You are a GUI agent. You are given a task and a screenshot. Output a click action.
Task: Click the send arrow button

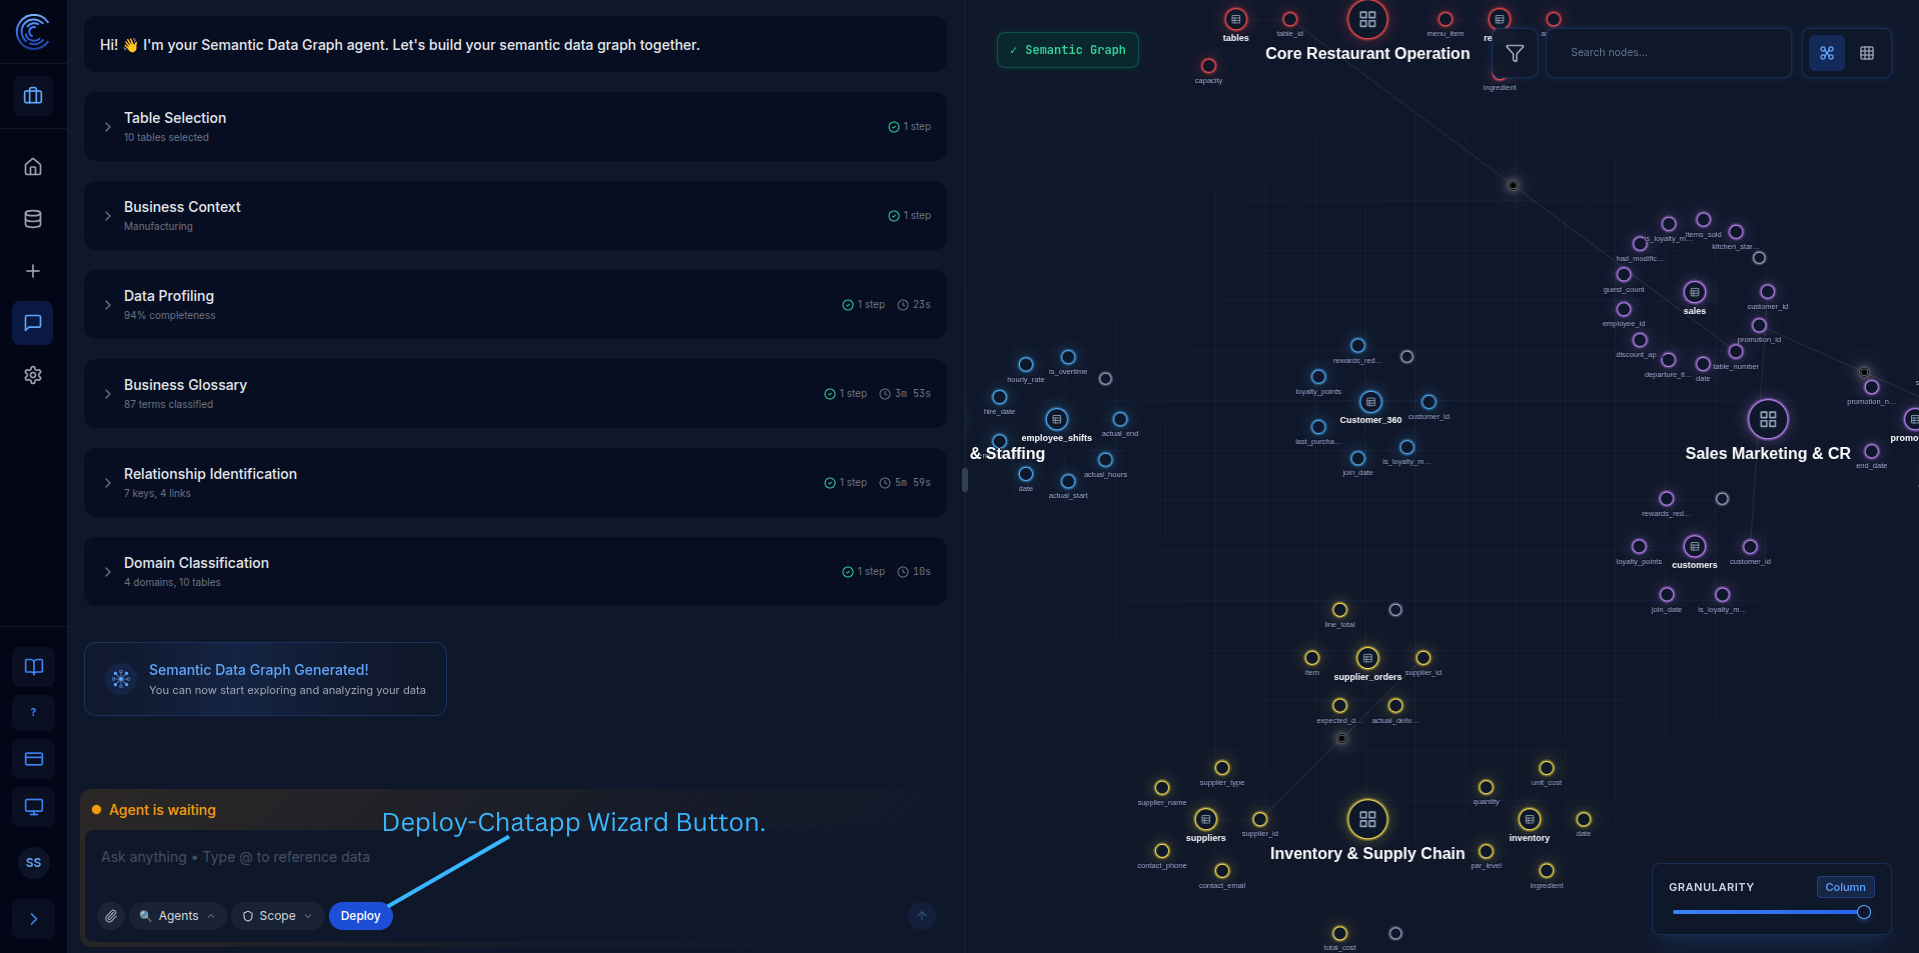click(x=922, y=916)
